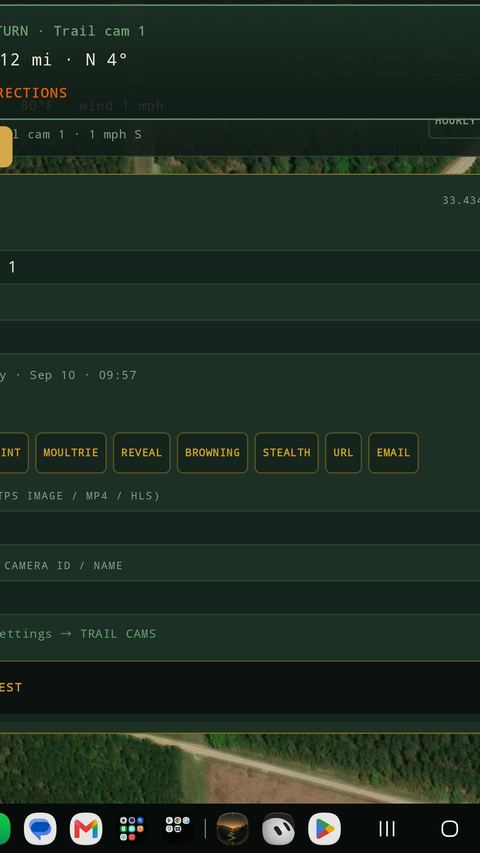Tap the 33.434 coordinate text

[461, 200]
